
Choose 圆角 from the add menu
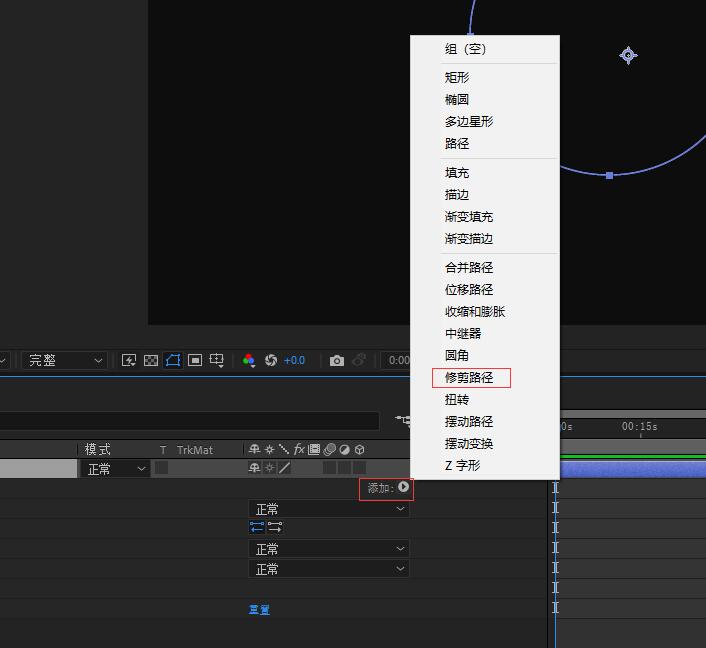[x=485, y=356]
